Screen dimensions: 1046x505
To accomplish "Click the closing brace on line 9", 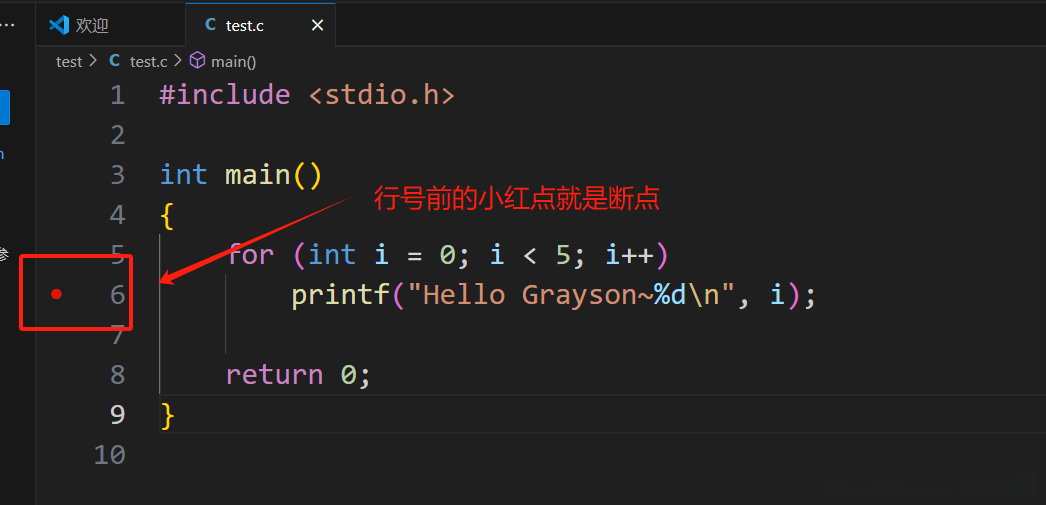I will (x=168, y=415).
